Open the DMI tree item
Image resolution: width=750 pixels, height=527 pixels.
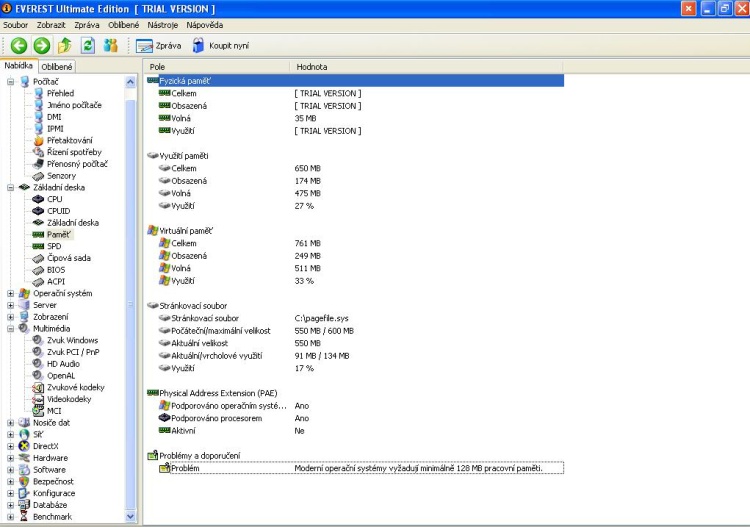click(x=54, y=117)
